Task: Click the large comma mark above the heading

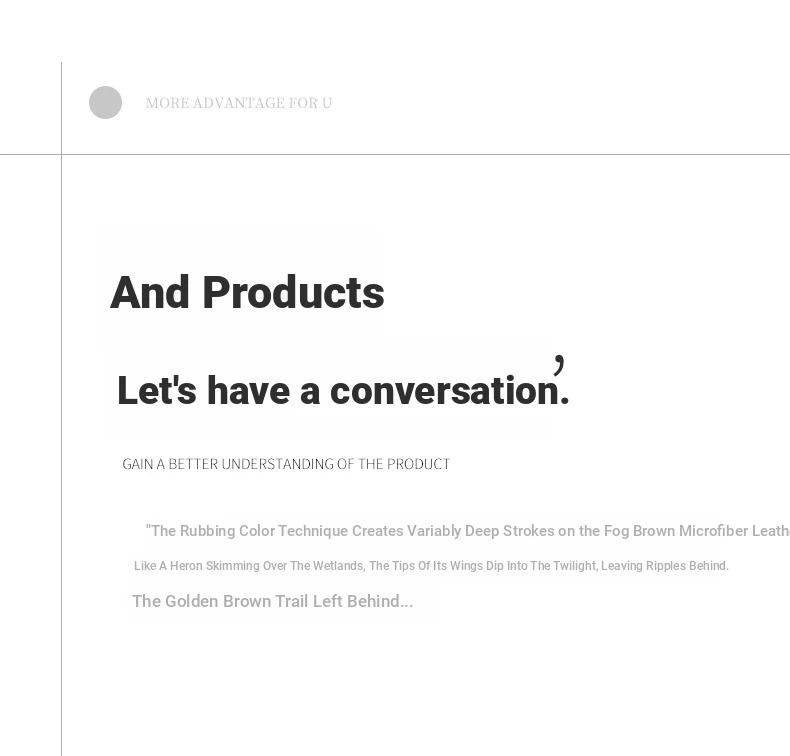Action: 559,365
